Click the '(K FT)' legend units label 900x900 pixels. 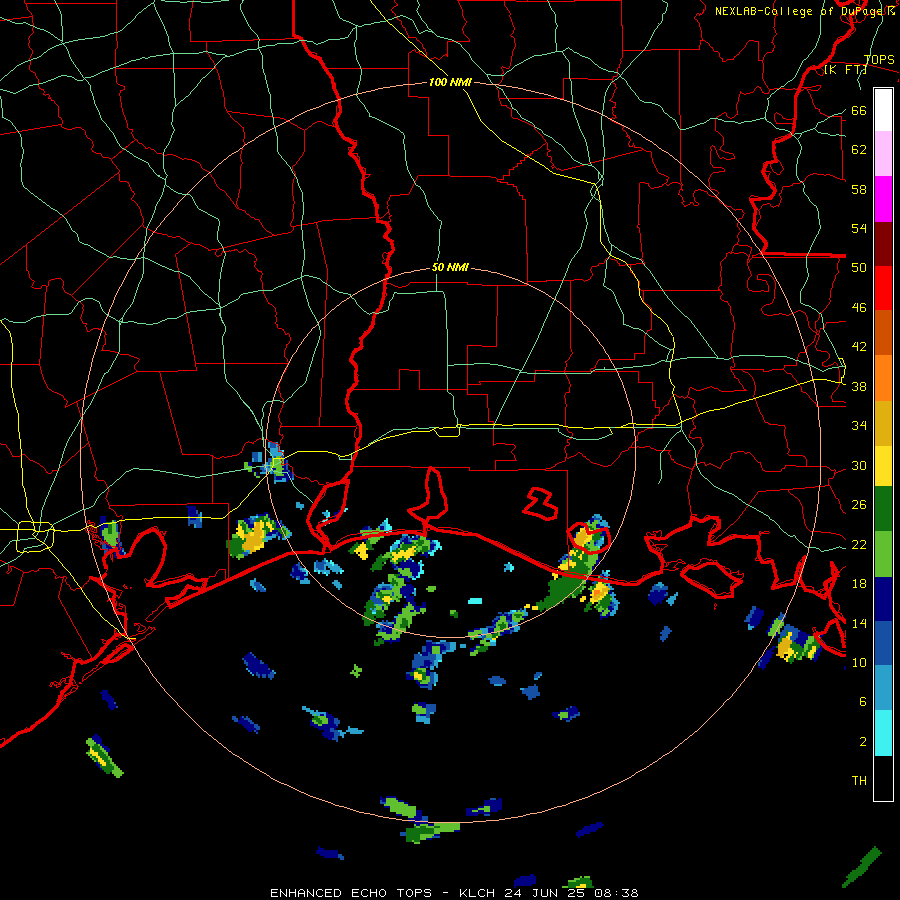(845, 70)
